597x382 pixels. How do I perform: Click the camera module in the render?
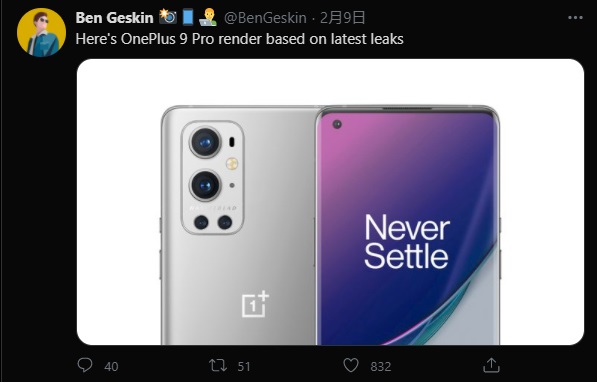pyautogui.click(x=212, y=177)
